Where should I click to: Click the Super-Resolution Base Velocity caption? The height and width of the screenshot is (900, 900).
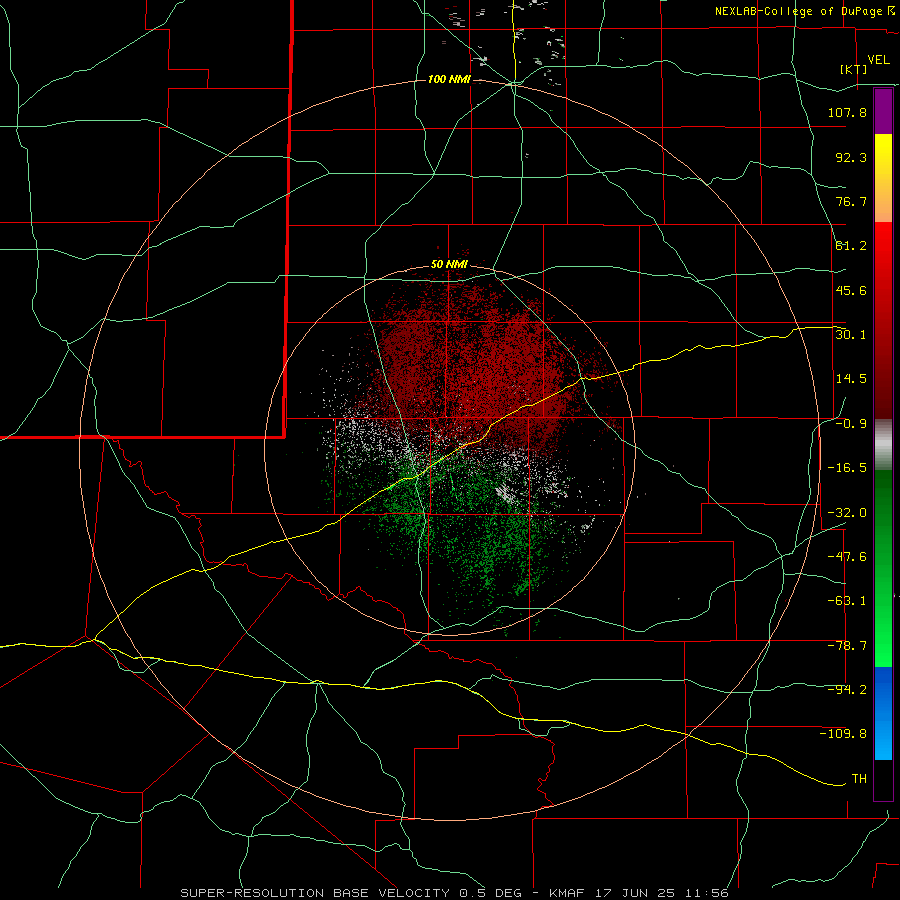455,893
